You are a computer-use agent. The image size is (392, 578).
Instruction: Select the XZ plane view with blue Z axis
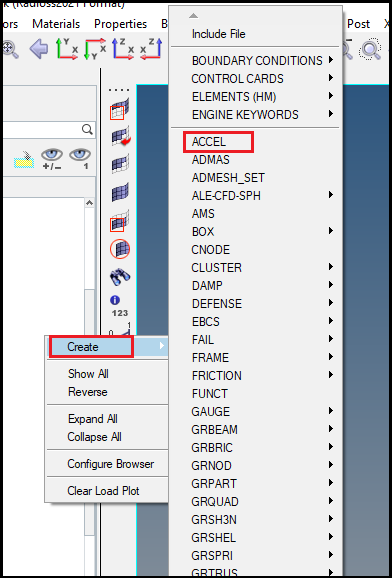click(x=123, y=49)
